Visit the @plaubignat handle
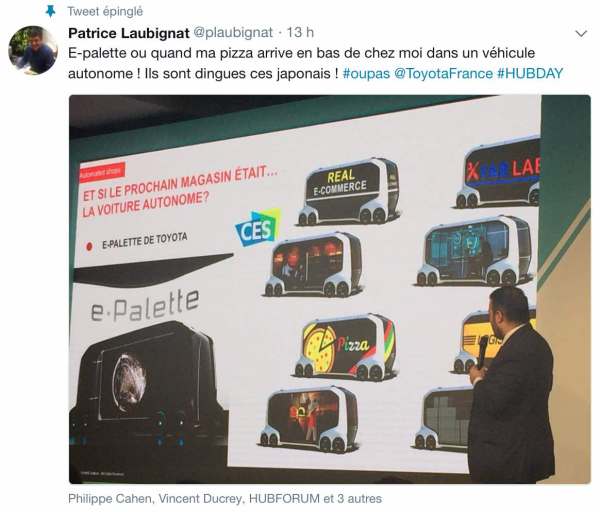The height and width of the screenshot is (512, 600). pyautogui.click(x=233, y=33)
